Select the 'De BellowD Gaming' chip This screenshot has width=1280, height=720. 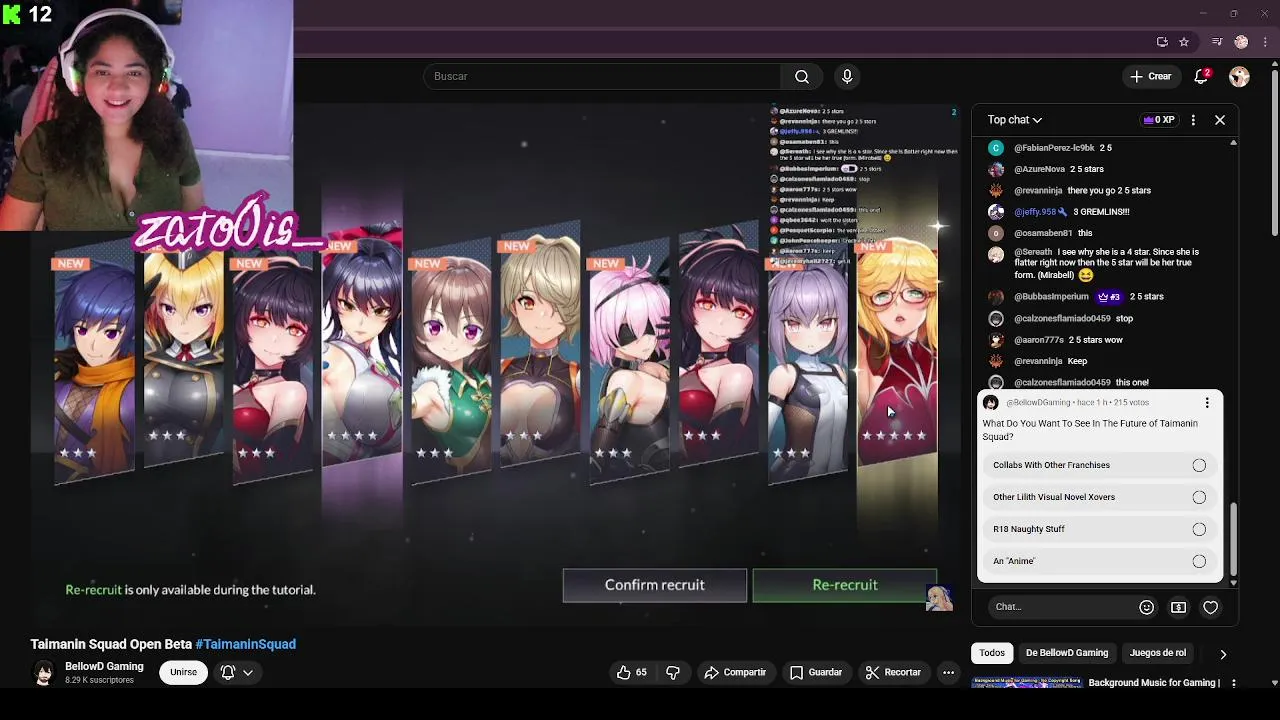[1067, 653]
